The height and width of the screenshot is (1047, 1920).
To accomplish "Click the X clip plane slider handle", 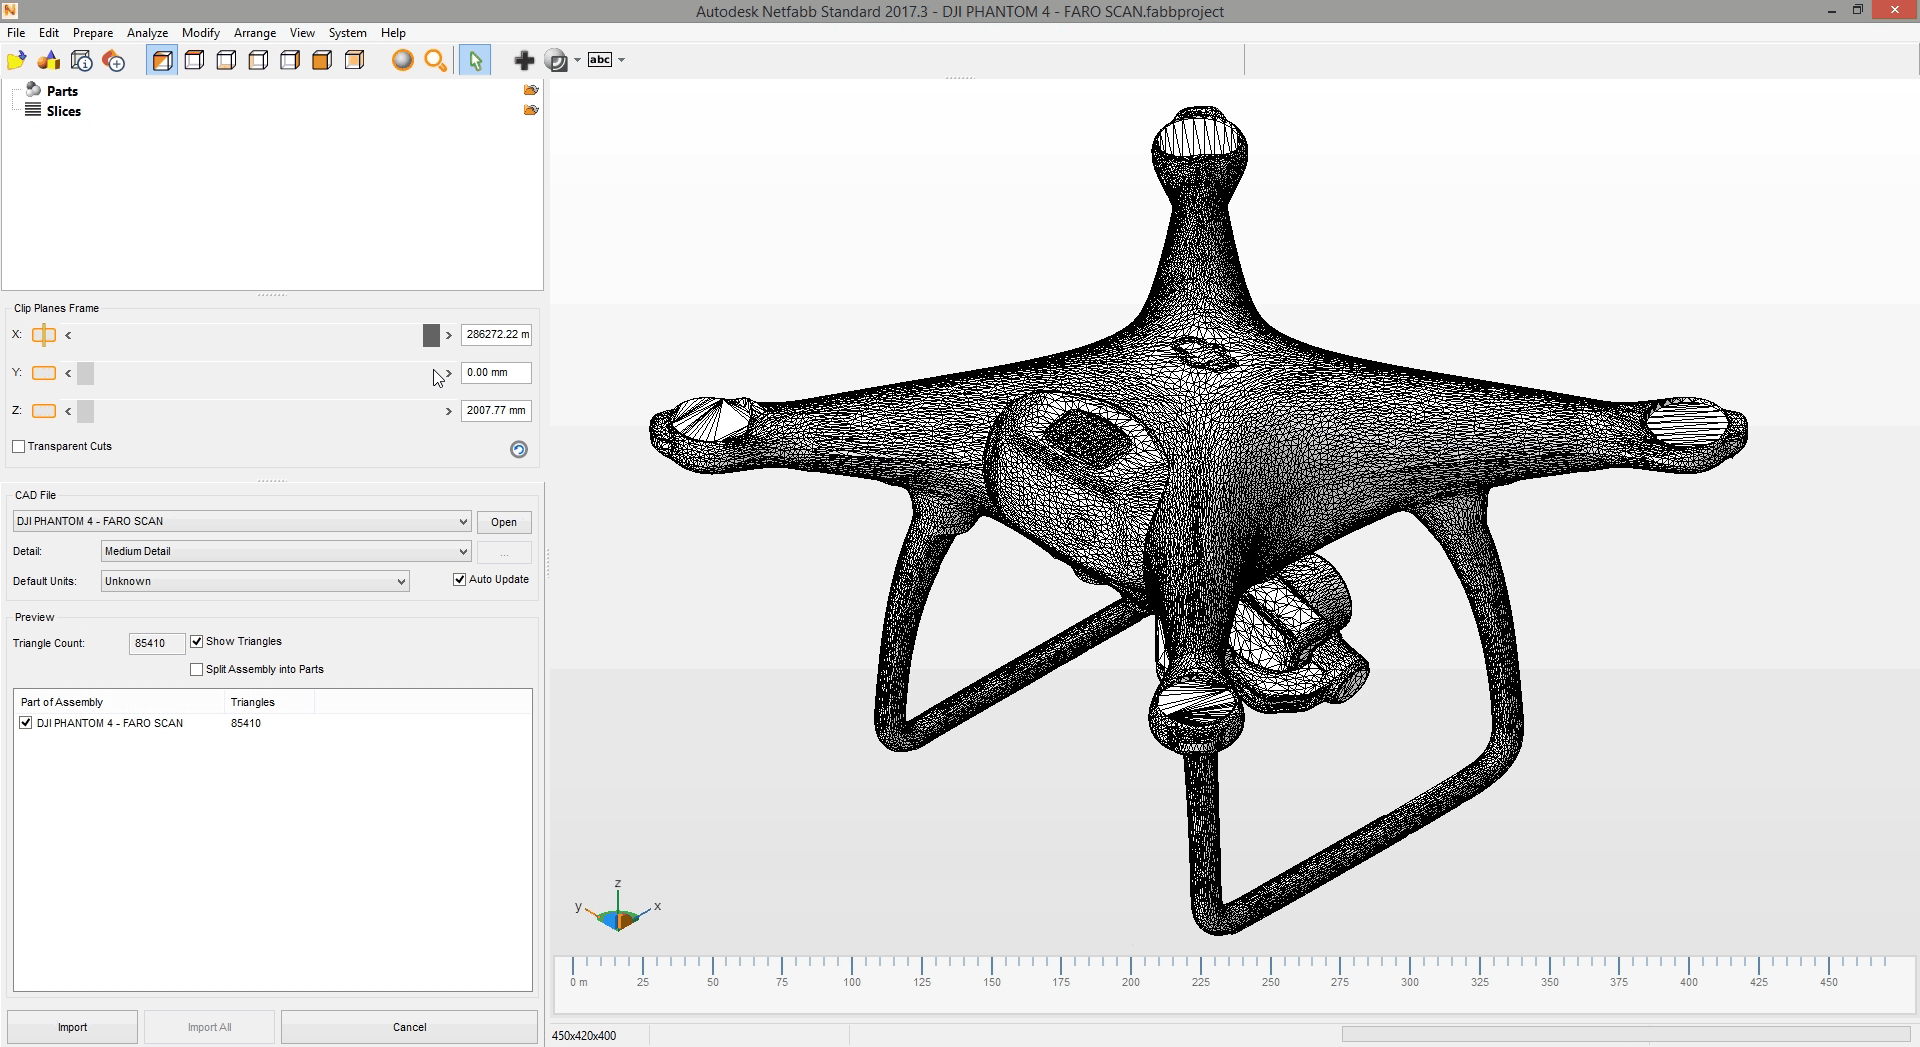I will click(x=431, y=335).
